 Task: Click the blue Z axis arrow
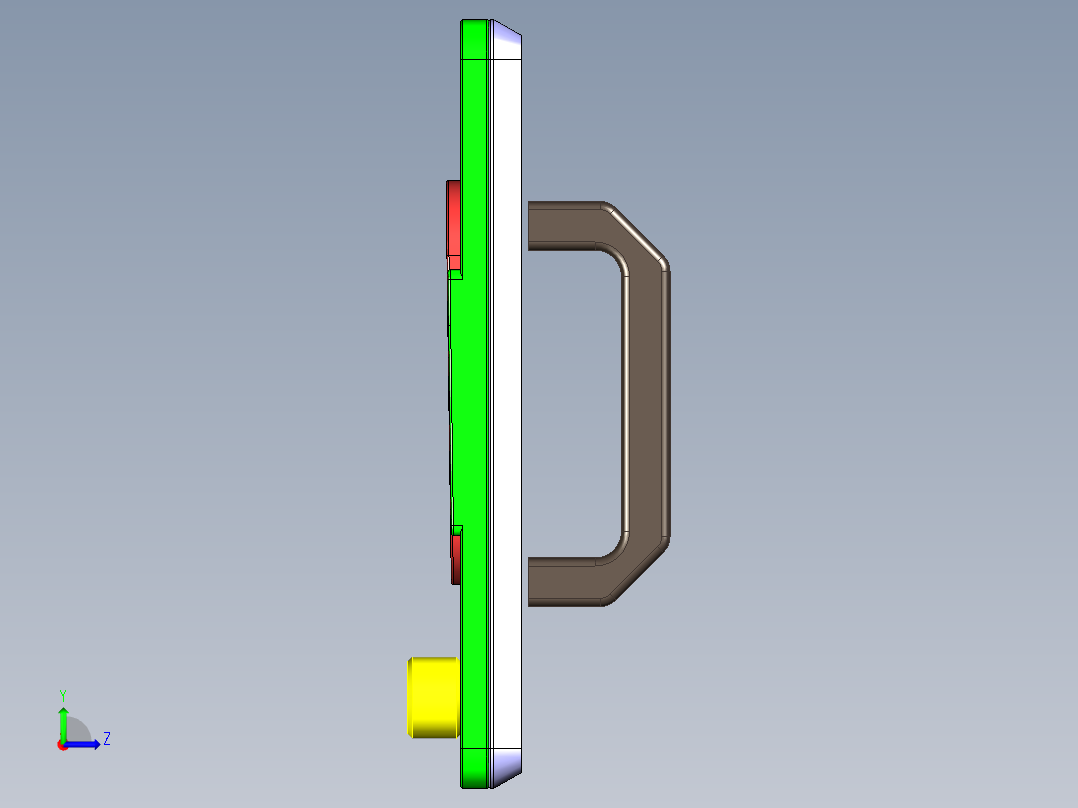[88, 744]
